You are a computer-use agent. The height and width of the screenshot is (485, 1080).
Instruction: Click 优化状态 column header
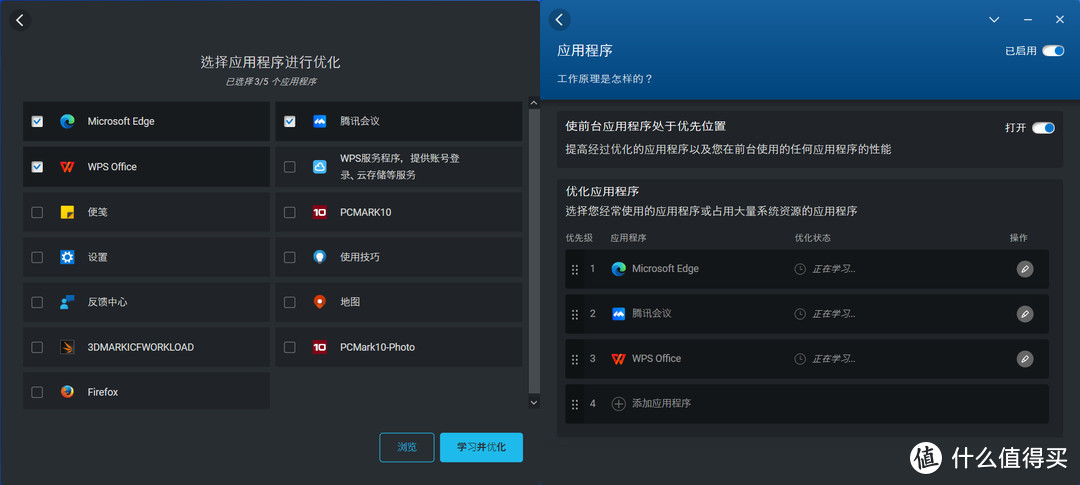pos(813,238)
